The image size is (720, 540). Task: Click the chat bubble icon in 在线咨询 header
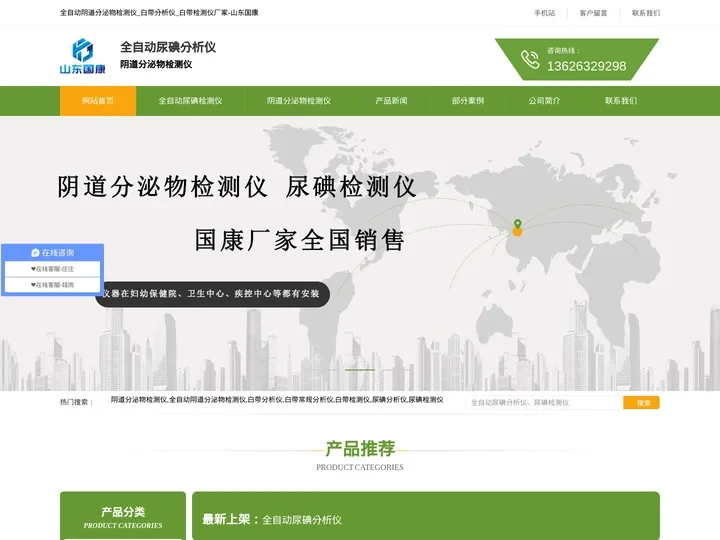[x=35, y=253]
